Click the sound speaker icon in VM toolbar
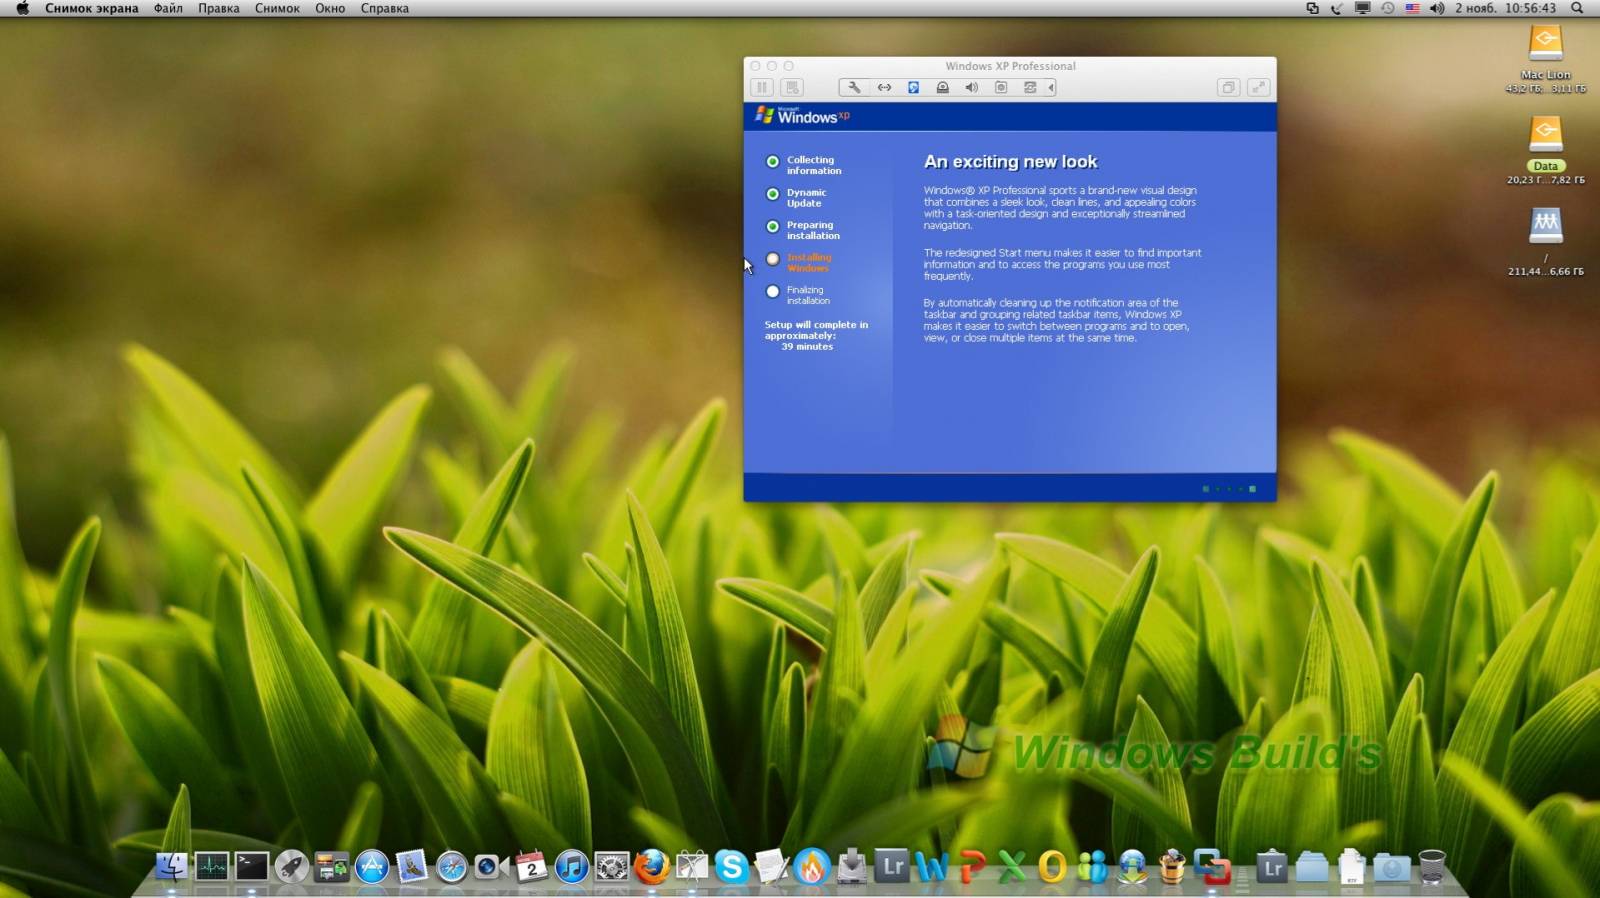Viewport: 1600px width, 898px height. click(x=971, y=87)
